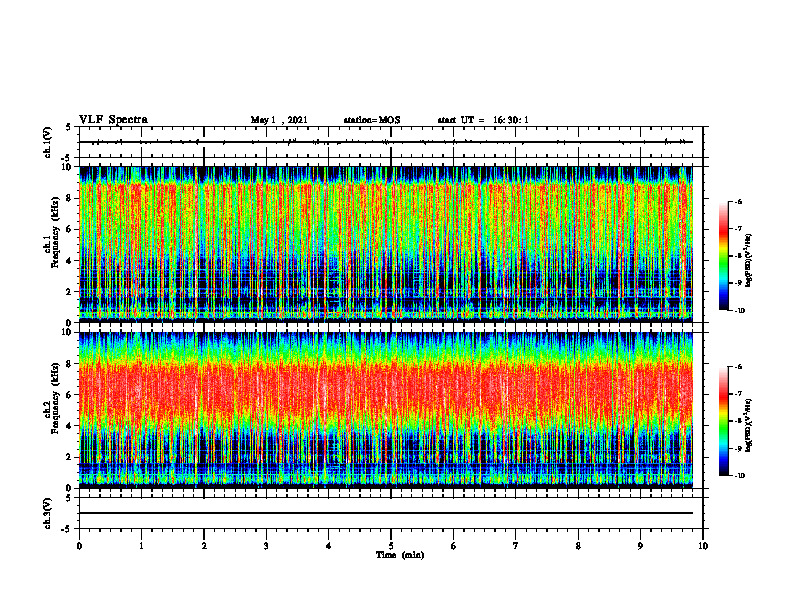Click the "-10" tick on ch.1 color bar
This screenshot has width=792, height=612.
tap(739, 311)
